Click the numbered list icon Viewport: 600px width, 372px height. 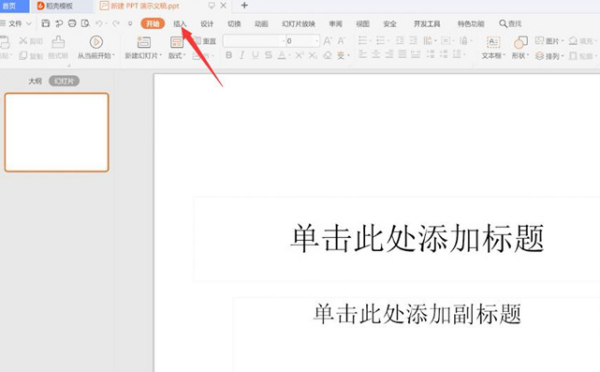(380, 40)
